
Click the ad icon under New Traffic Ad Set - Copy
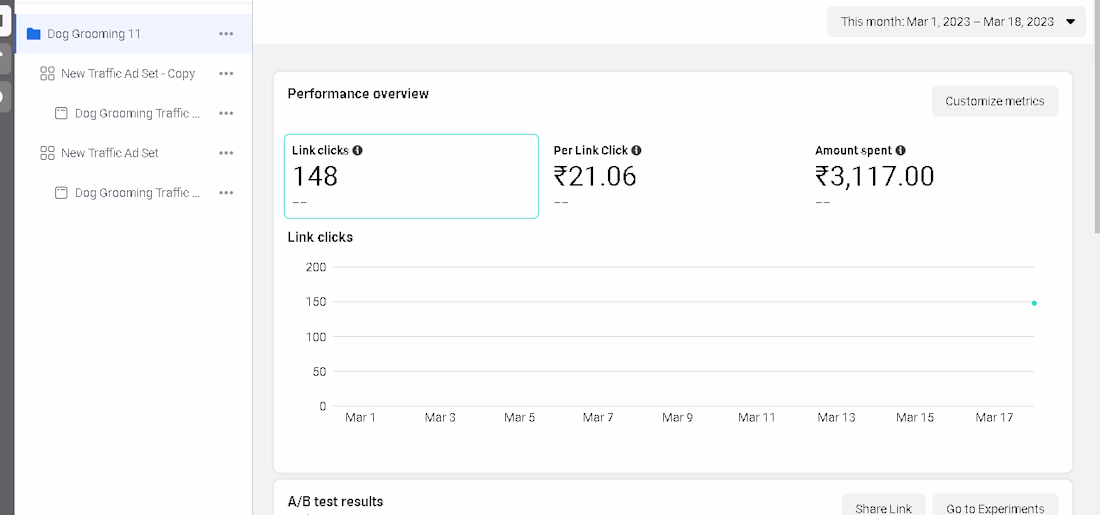[x=61, y=113]
